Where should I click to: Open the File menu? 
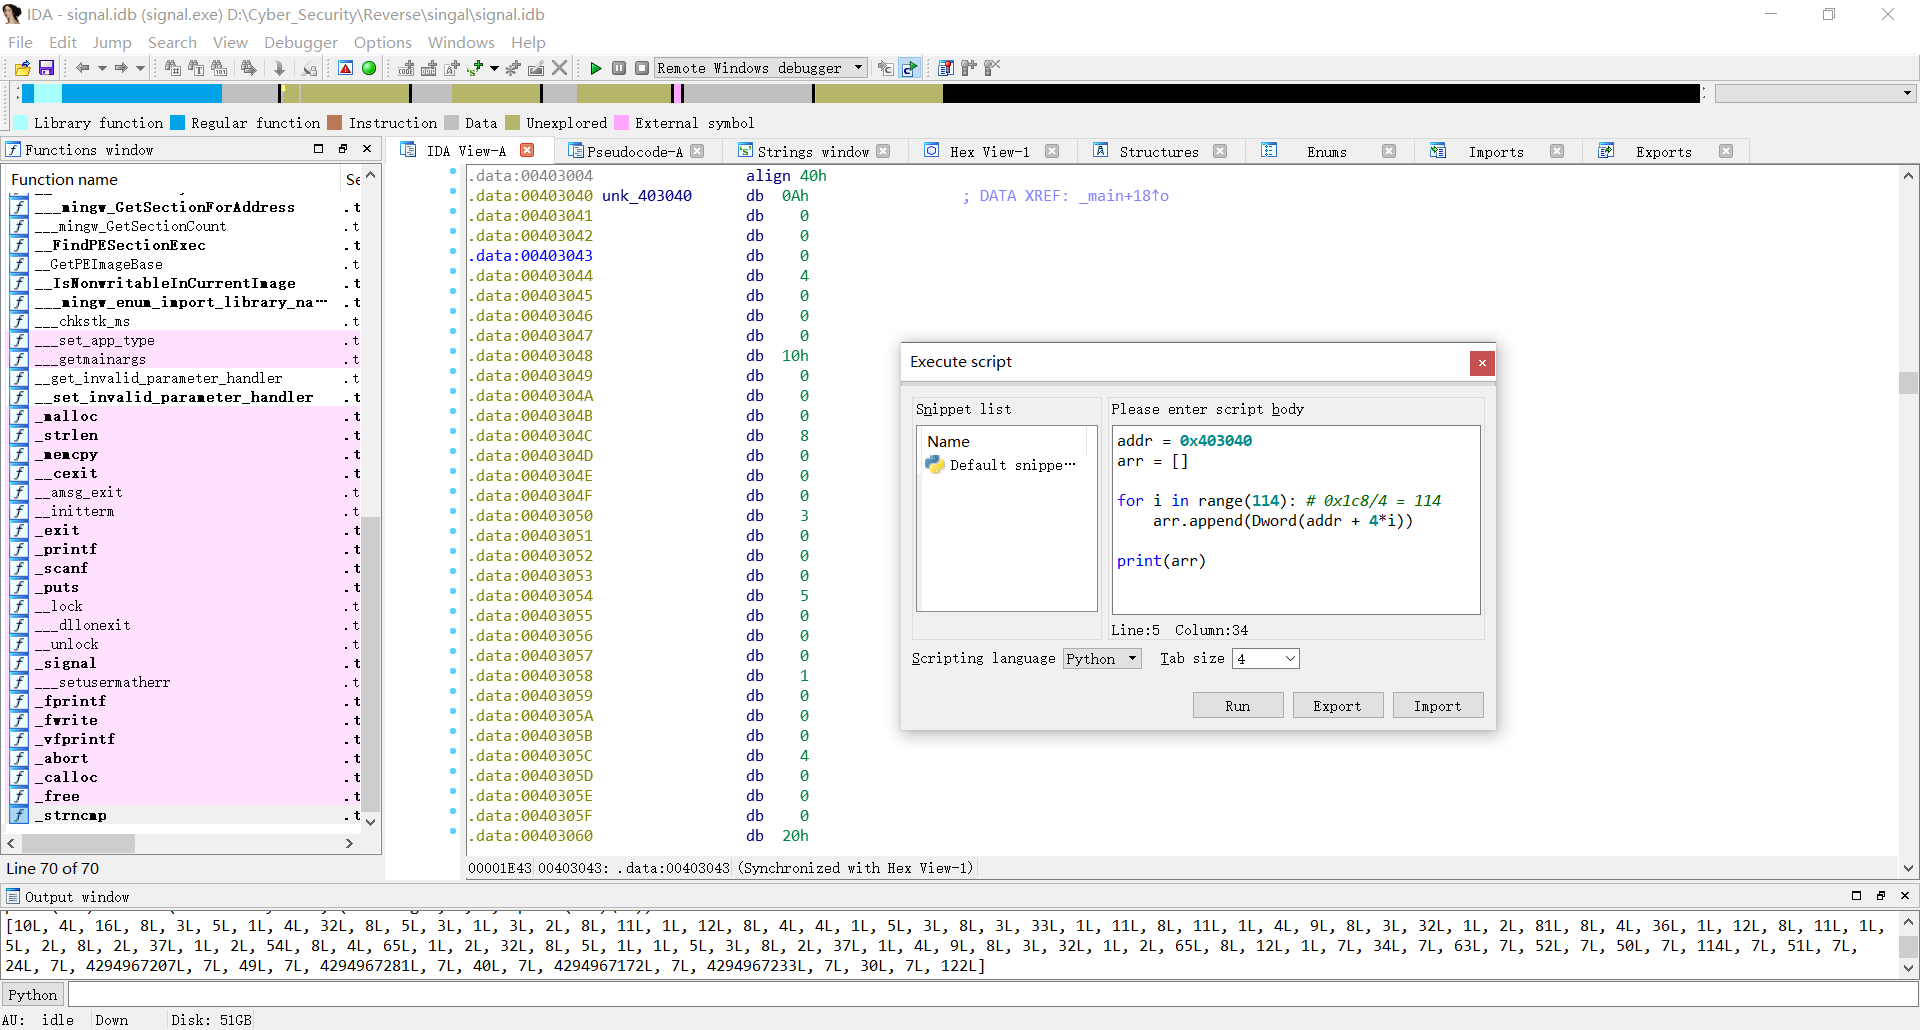(20, 42)
